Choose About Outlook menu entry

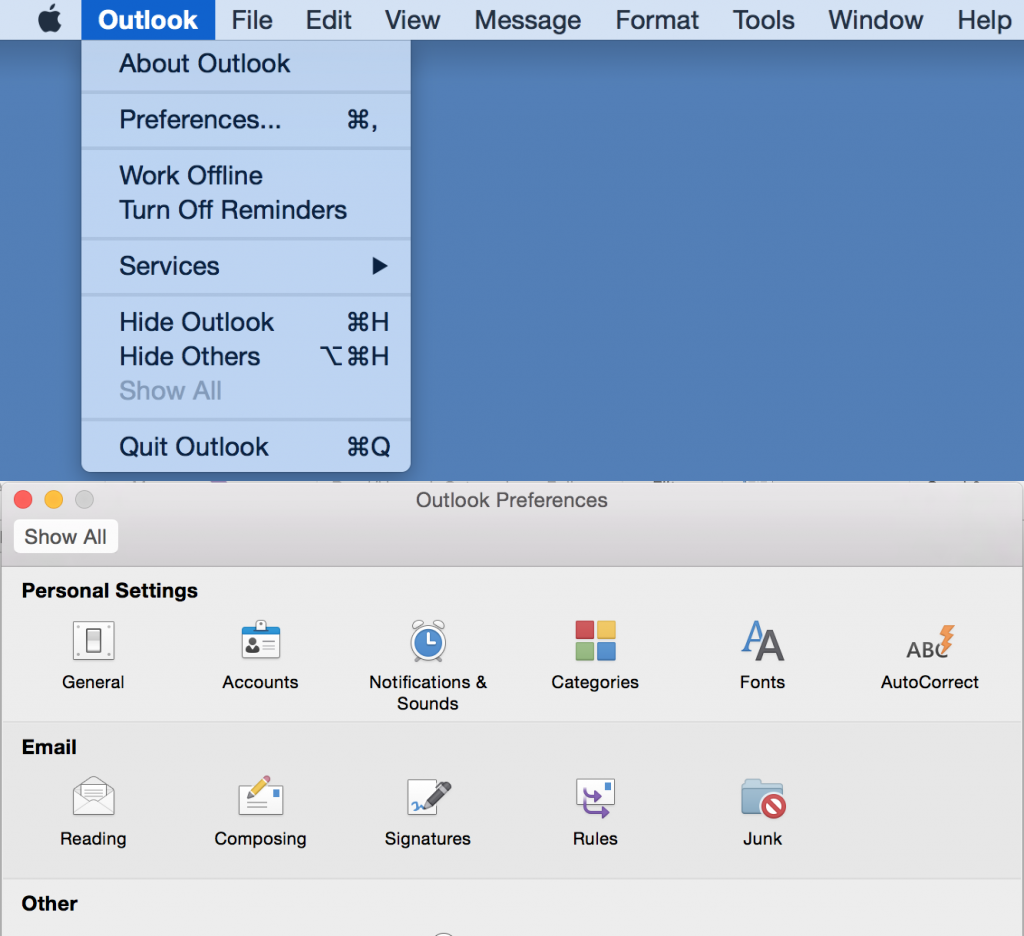(x=246, y=63)
